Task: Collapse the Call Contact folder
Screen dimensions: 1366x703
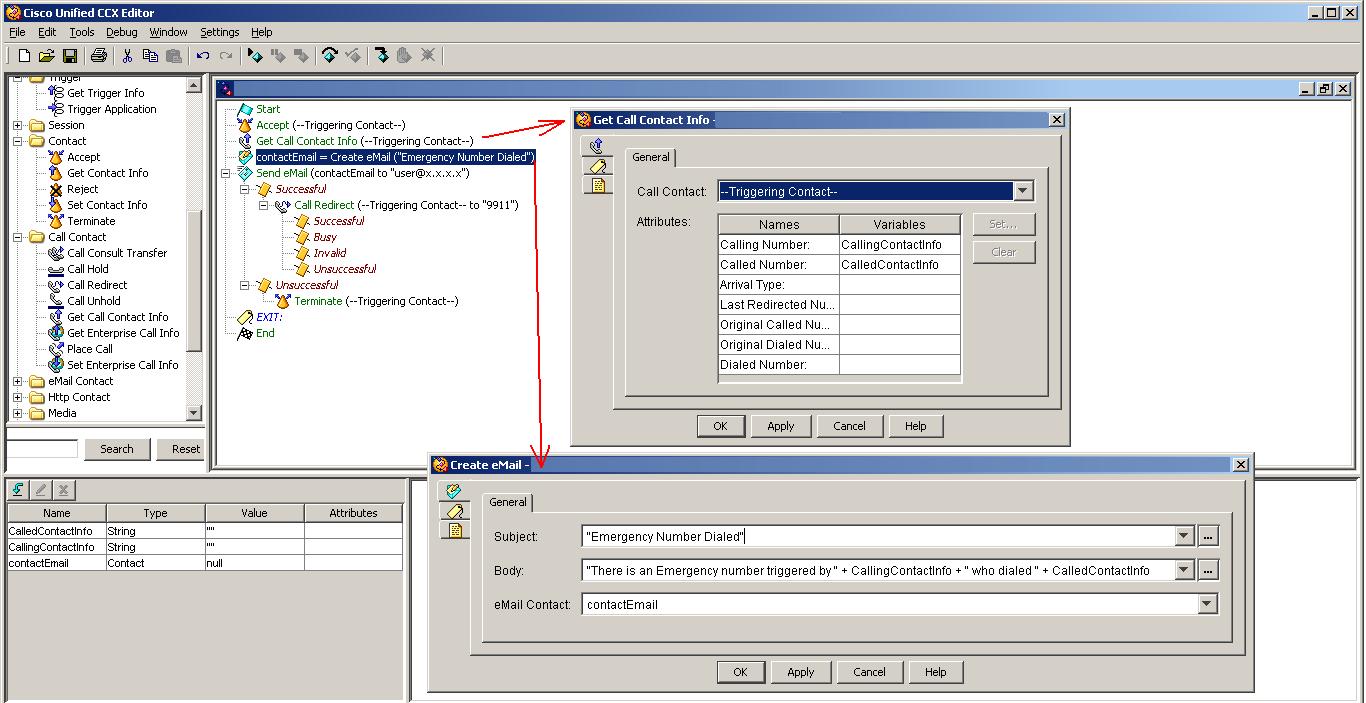Action: click(18, 238)
